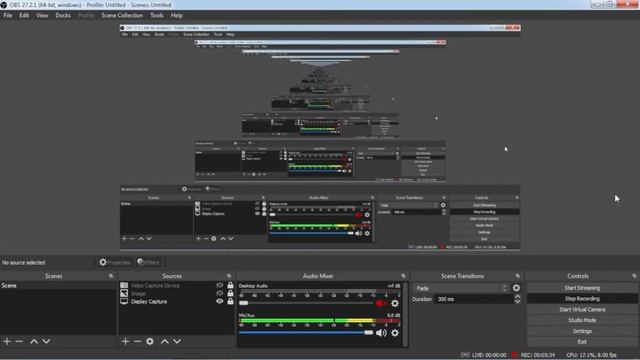Open the Edit menu
Image resolution: width=640 pixels, height=360 pixels.
tap(24, 16)
